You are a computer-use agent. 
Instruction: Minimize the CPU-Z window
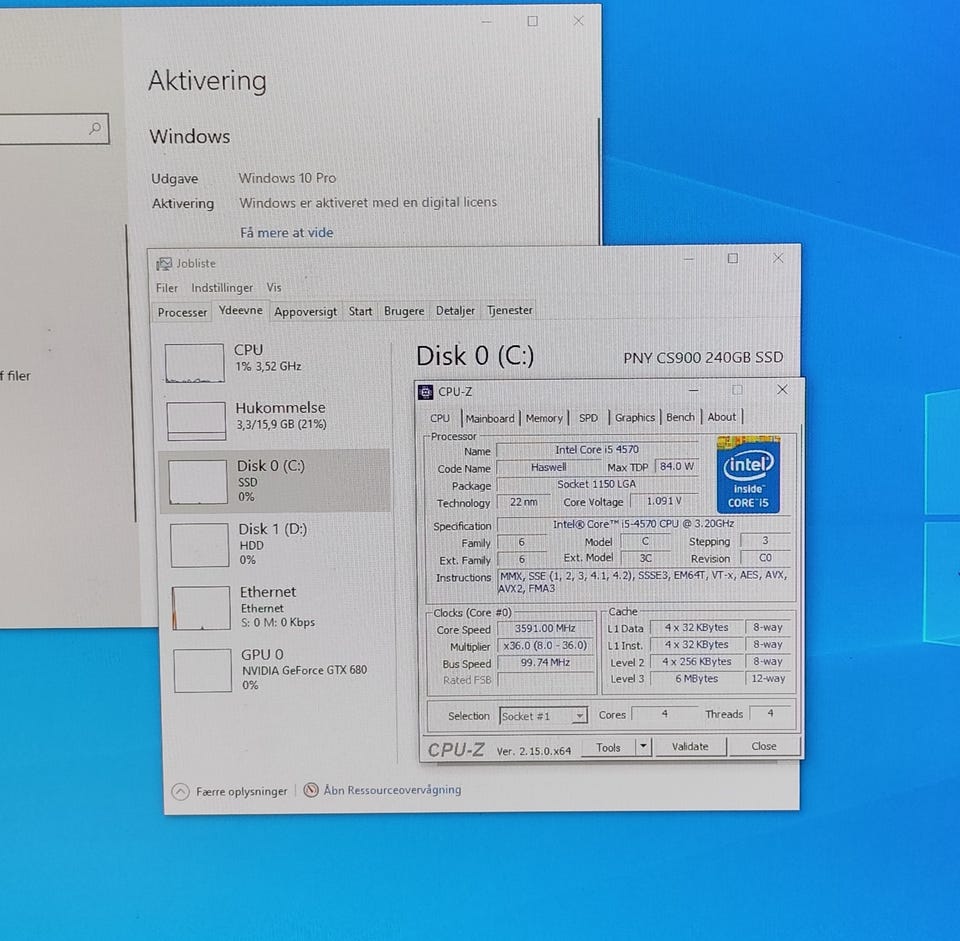coord(693,390)
